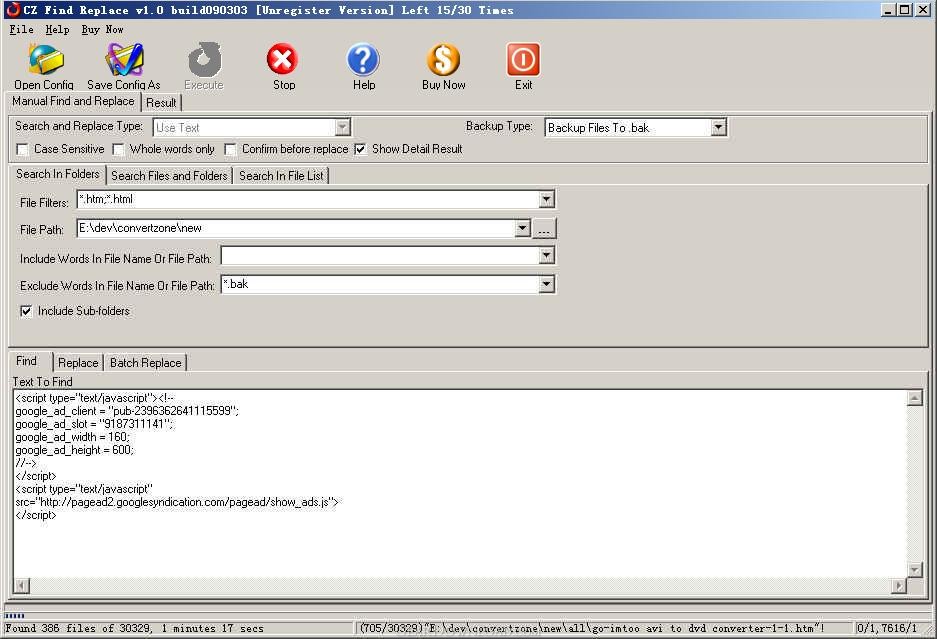Switch to Manual Find and Replace tab
Screen dimensions: 937x639
pos(74,101)
